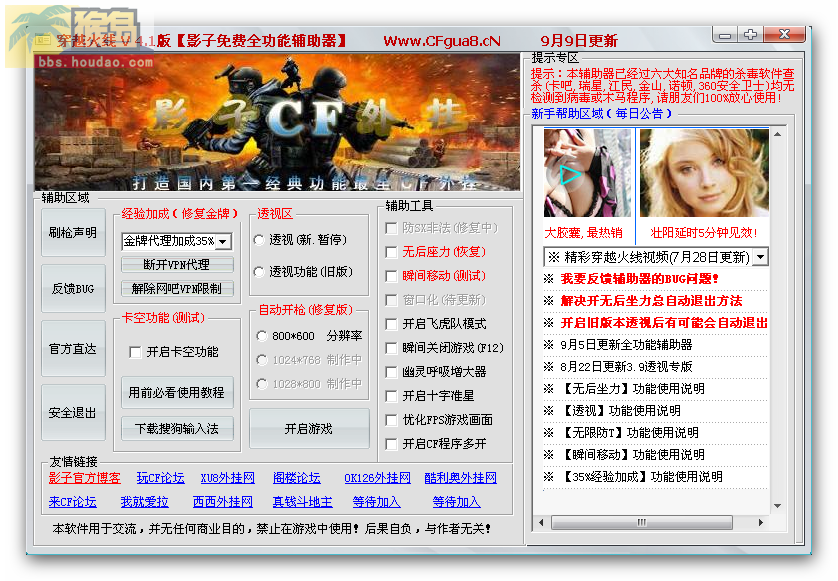Image resolution: width=838 pixels, height=581 pixels.
Task: Open the 西西外挂网 link
Action: click(223, 502)
